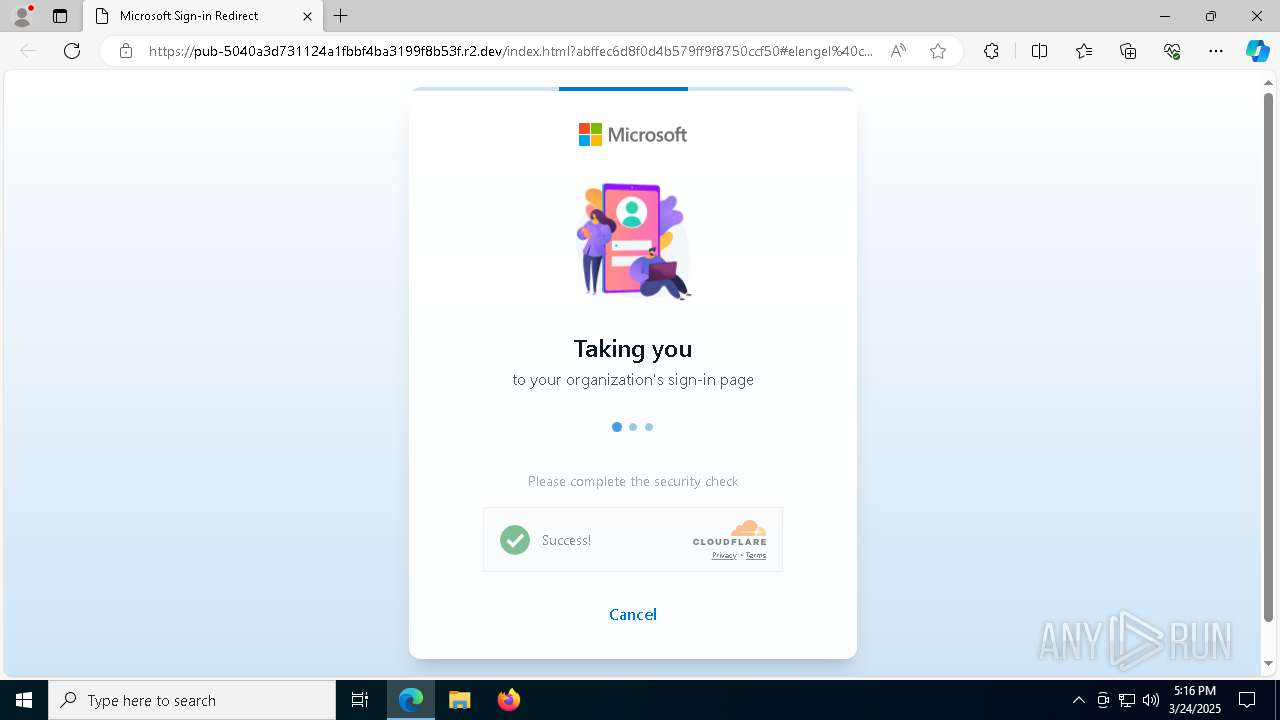This screenshot has height=720, width=1280.
Task: Open Task View on the taskbar
Action: (x=360, y=700)
